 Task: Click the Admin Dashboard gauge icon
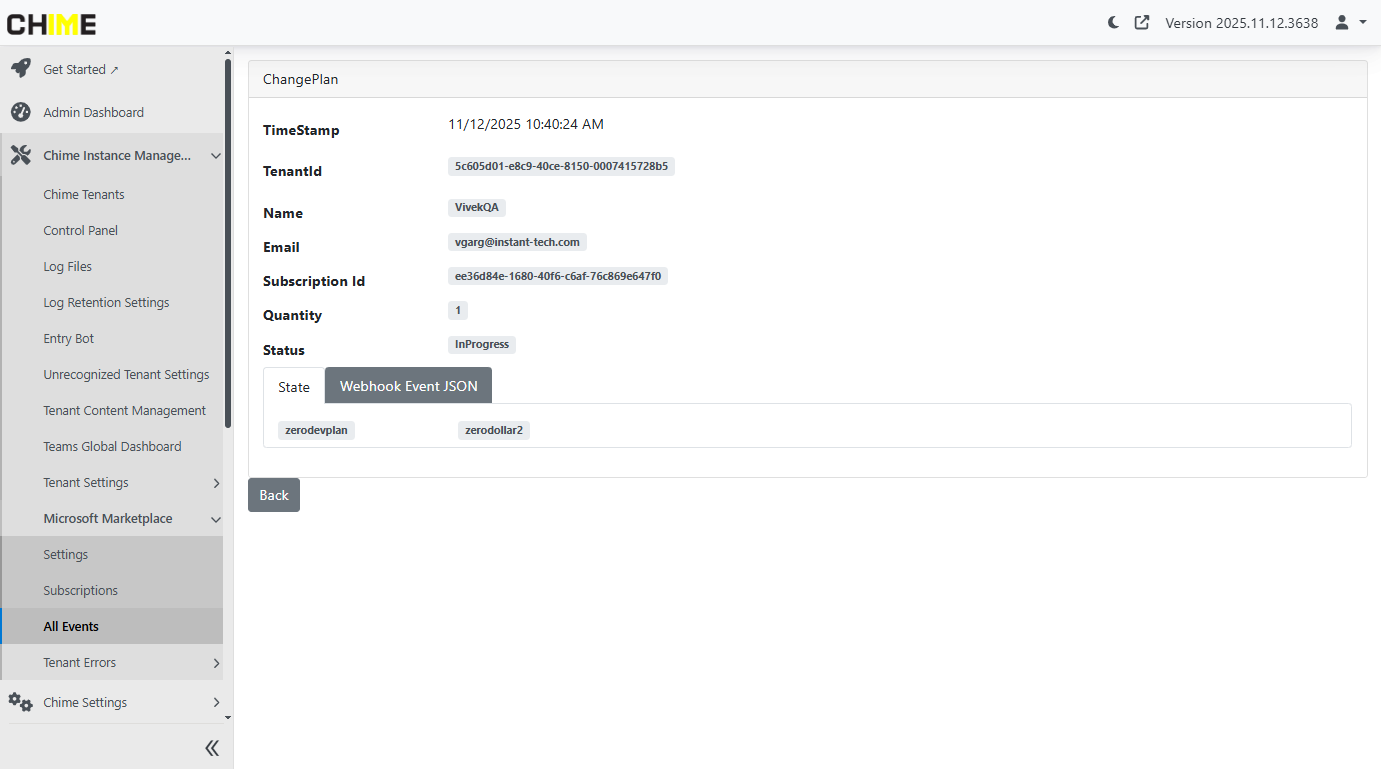click(20, 112)
